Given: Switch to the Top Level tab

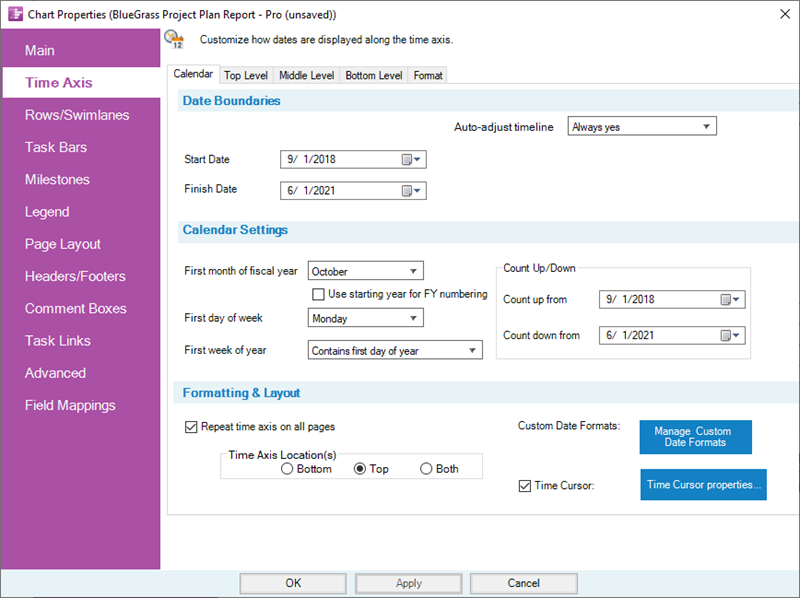Looking at the screenshot, I should point(246,75).
